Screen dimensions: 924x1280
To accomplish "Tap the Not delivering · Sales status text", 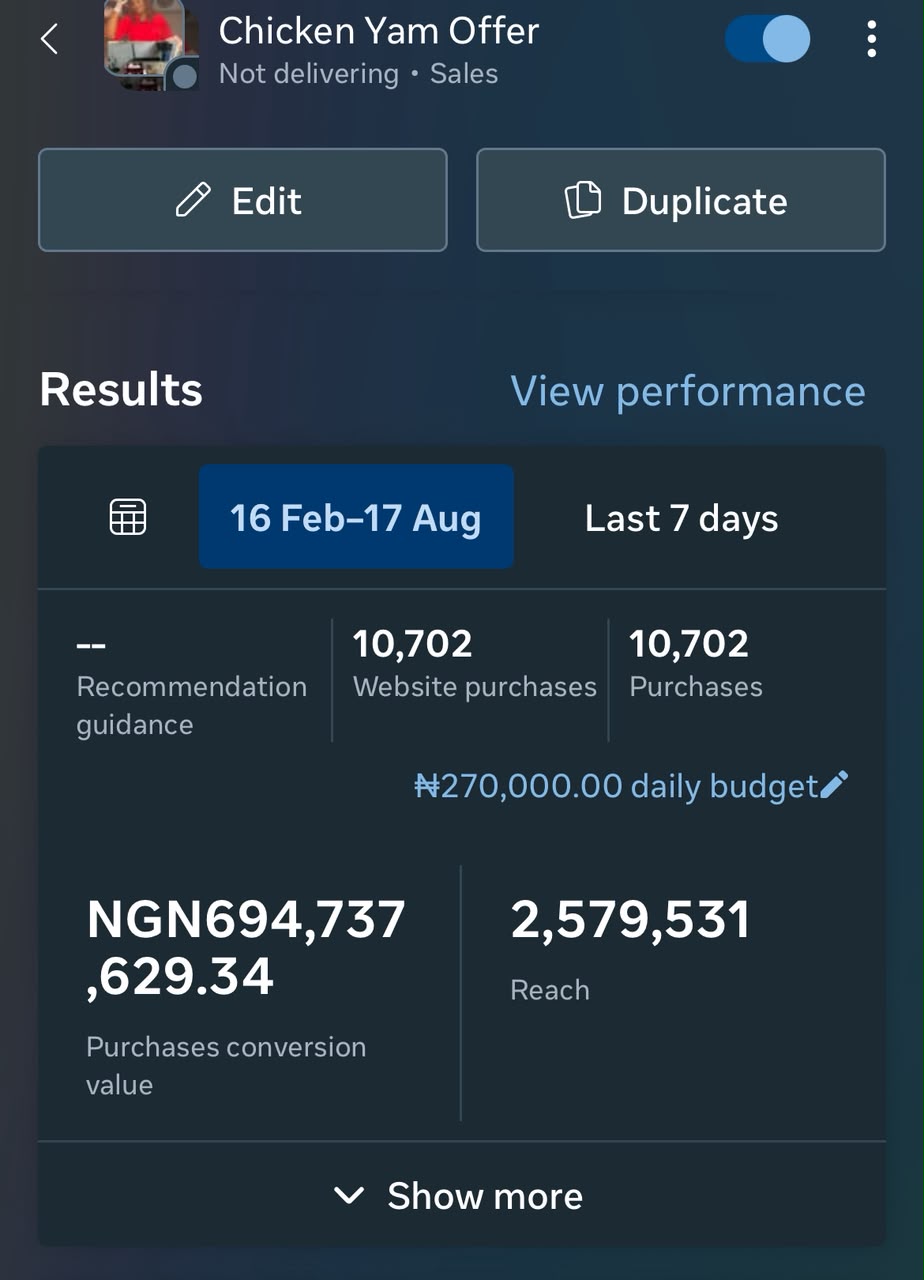I will coord(358,74).
